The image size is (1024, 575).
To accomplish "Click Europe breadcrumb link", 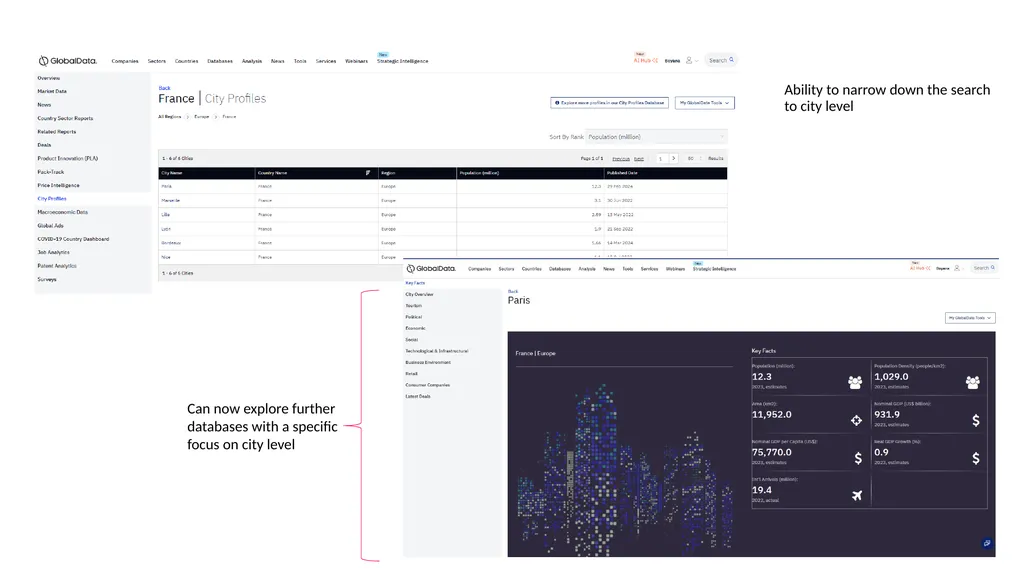I will click(x=202, y=116).
